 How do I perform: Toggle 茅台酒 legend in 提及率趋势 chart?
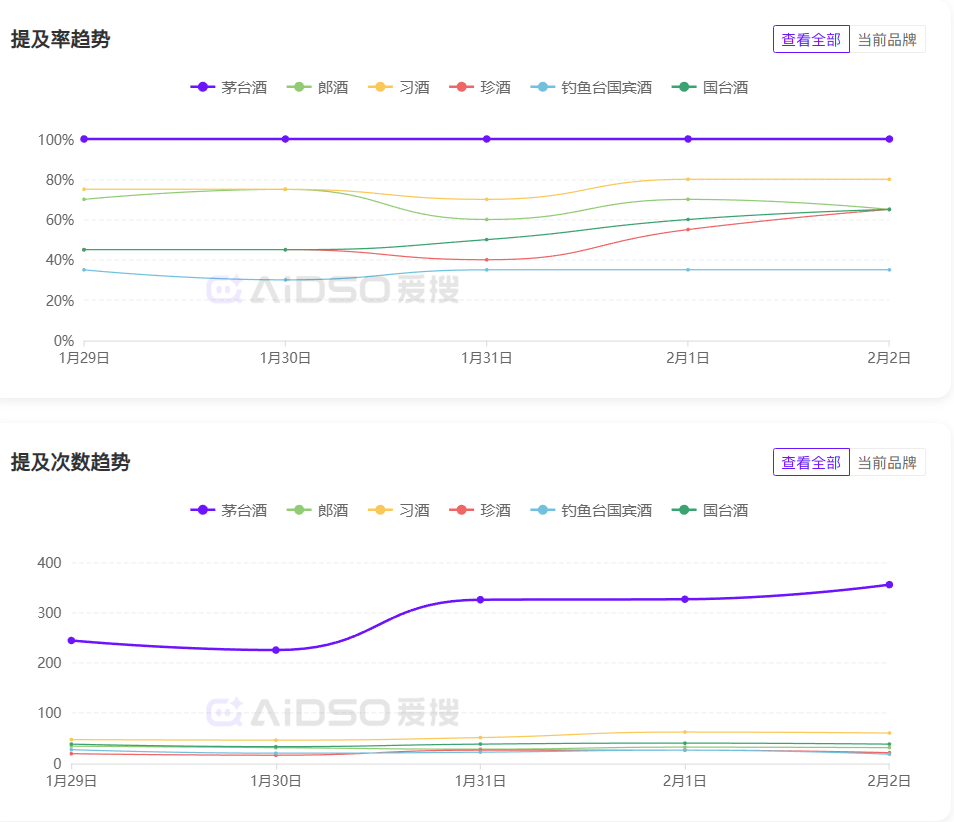[229, 87]
